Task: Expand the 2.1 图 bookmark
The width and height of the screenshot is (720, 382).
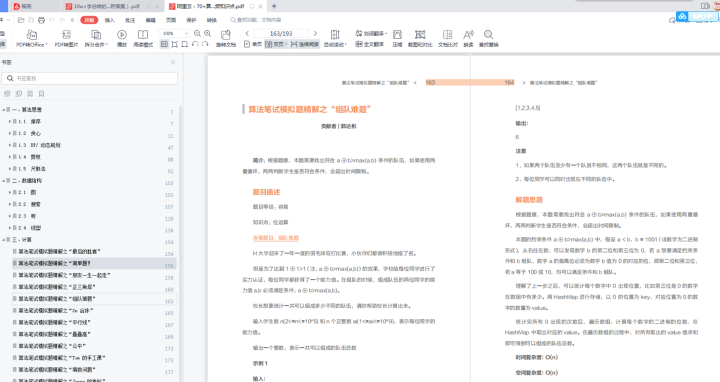Action: [x=10, y=192]
